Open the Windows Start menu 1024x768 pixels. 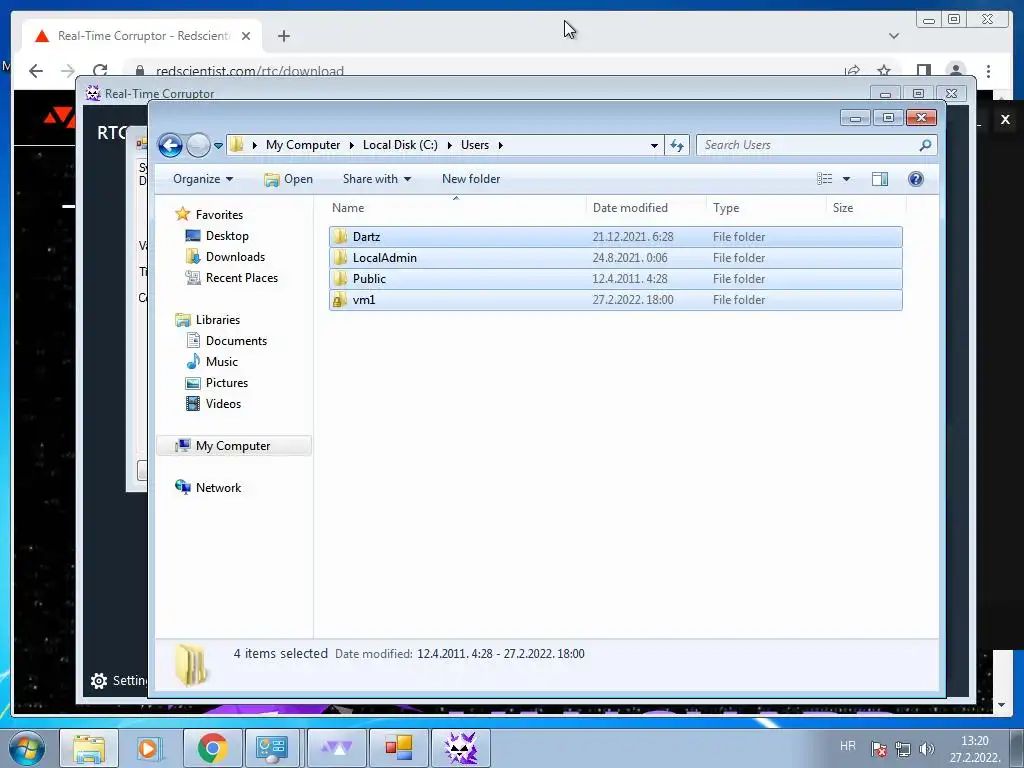coord(27,748)
